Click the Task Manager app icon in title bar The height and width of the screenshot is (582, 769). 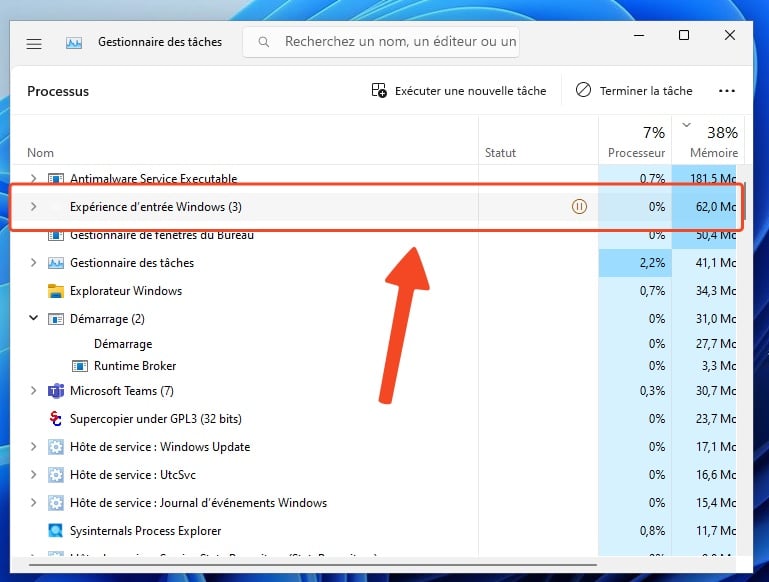(74, 43)
